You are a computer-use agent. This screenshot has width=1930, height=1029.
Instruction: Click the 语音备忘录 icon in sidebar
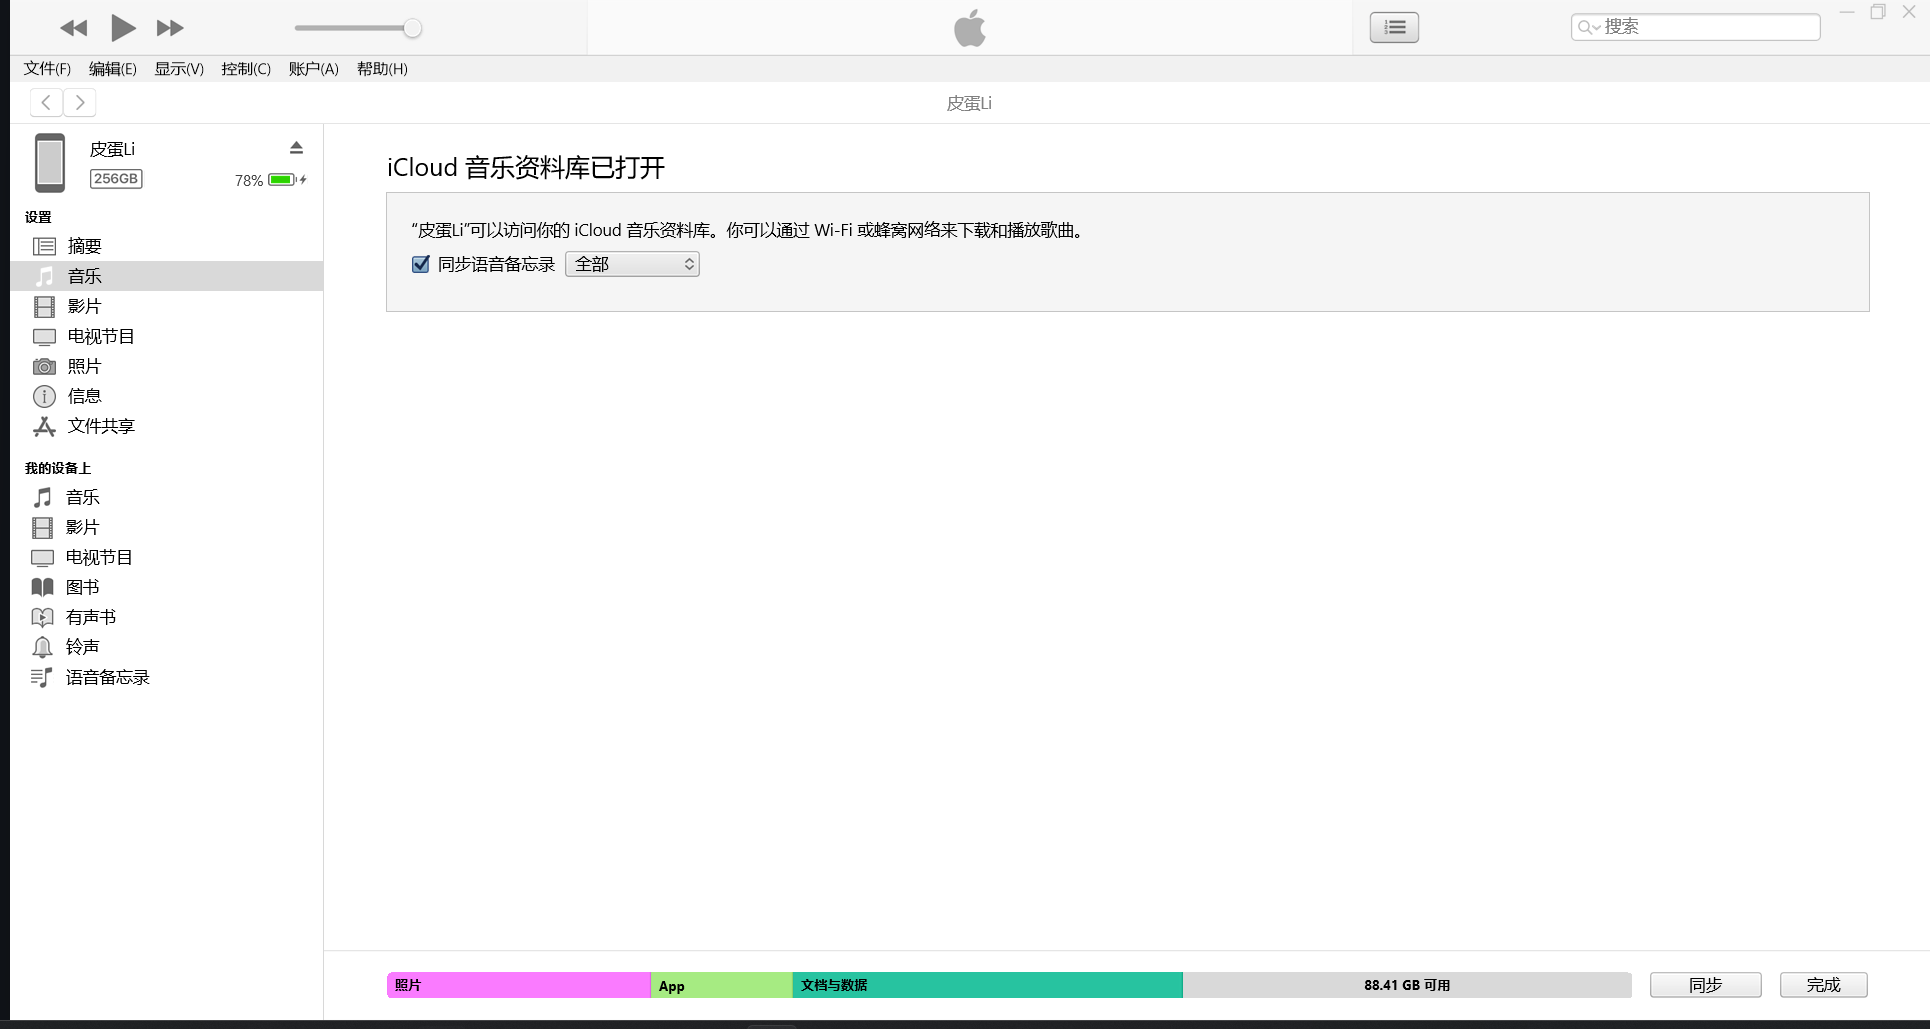coord(42,678)
